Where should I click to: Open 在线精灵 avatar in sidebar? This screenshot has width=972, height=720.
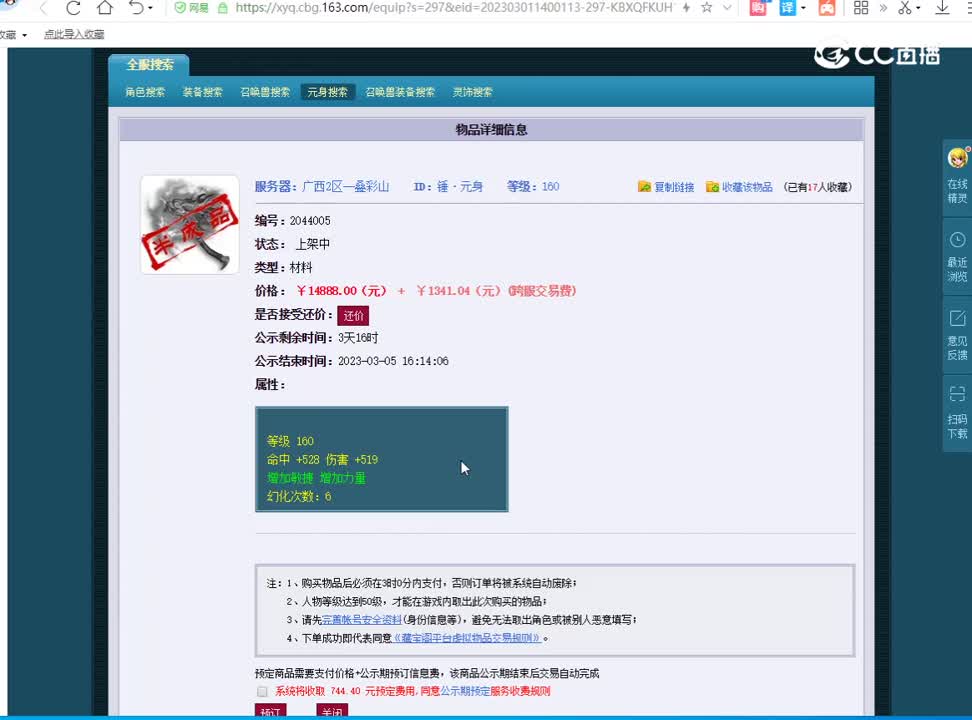957,158
